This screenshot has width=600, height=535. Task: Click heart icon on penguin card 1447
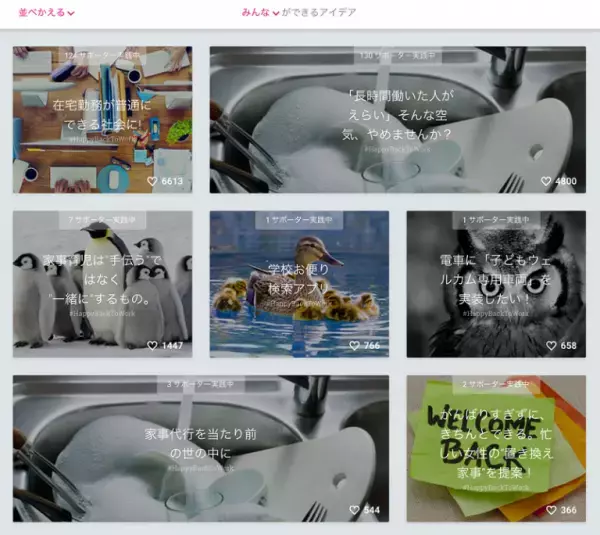point(152,346)
